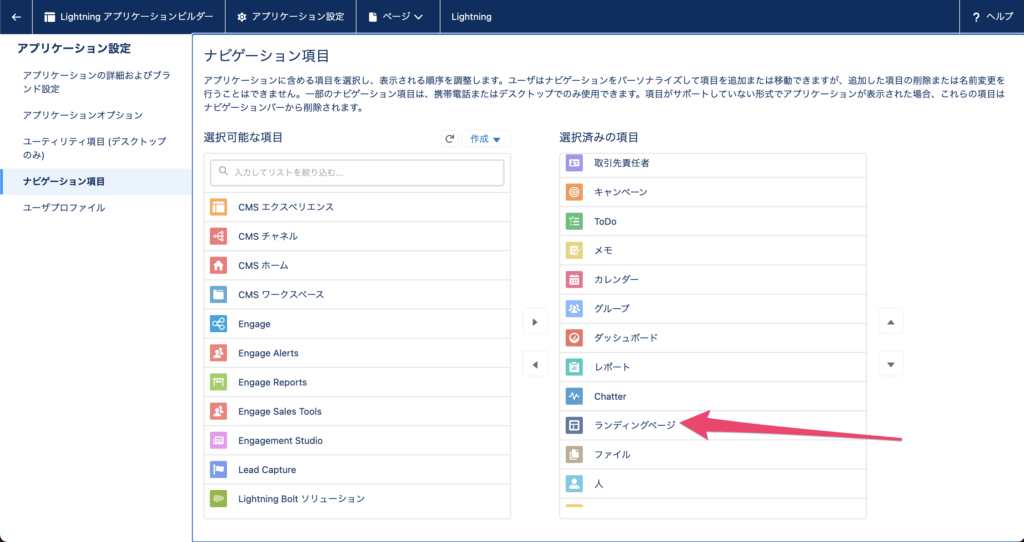Screen dimensions: 1024x542
Task: Select ダッシュボード gauge icon
Action: 574,338
